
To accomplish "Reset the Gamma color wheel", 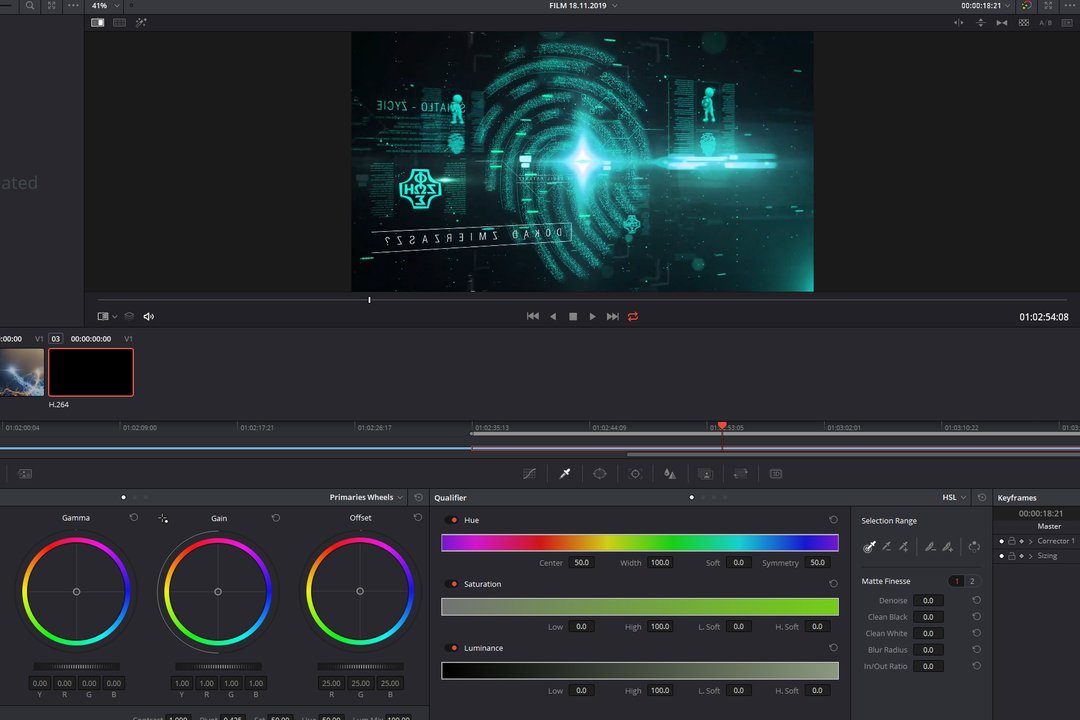I will pos(134,517).
